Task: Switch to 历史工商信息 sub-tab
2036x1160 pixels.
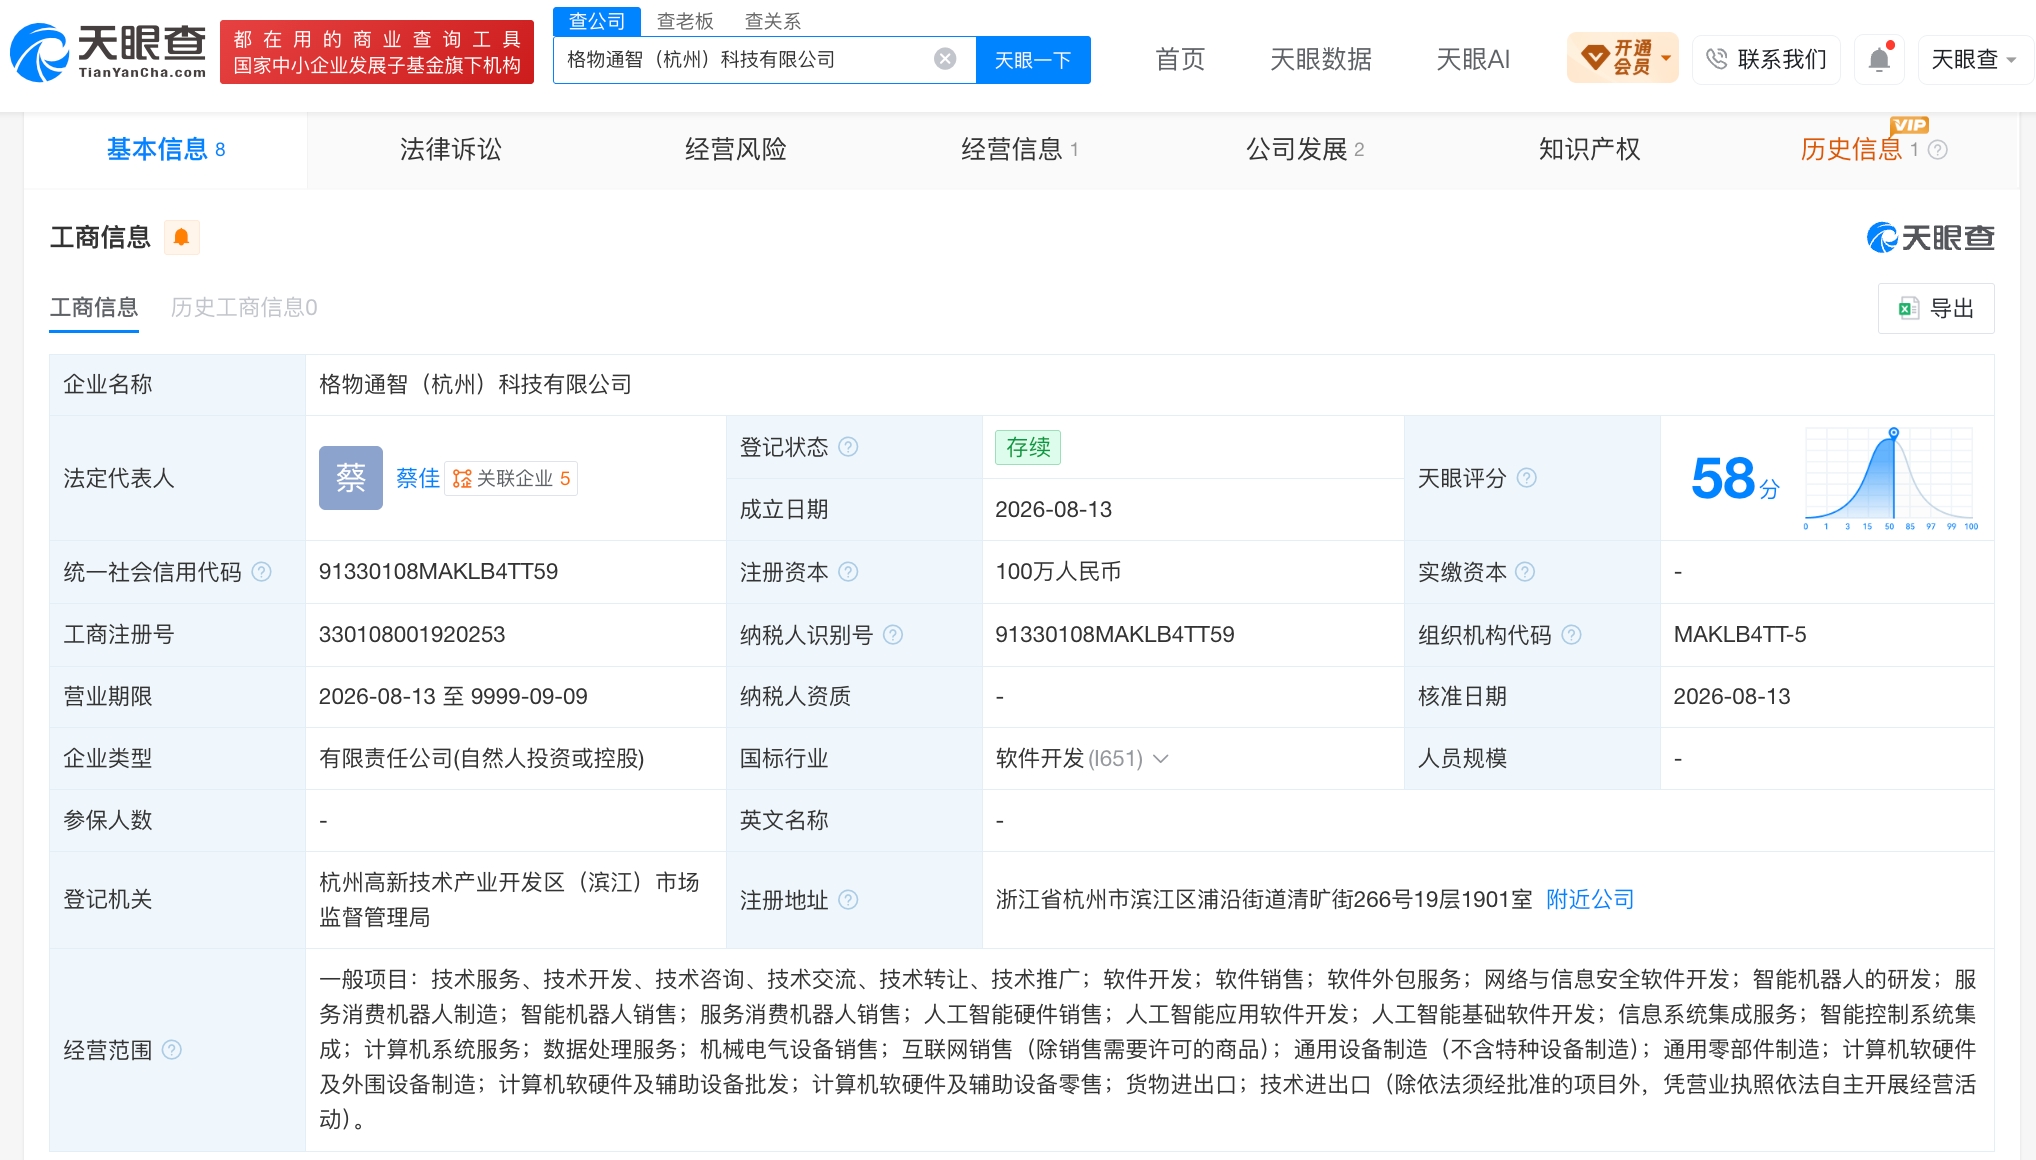Action: [x=244, y=307]
